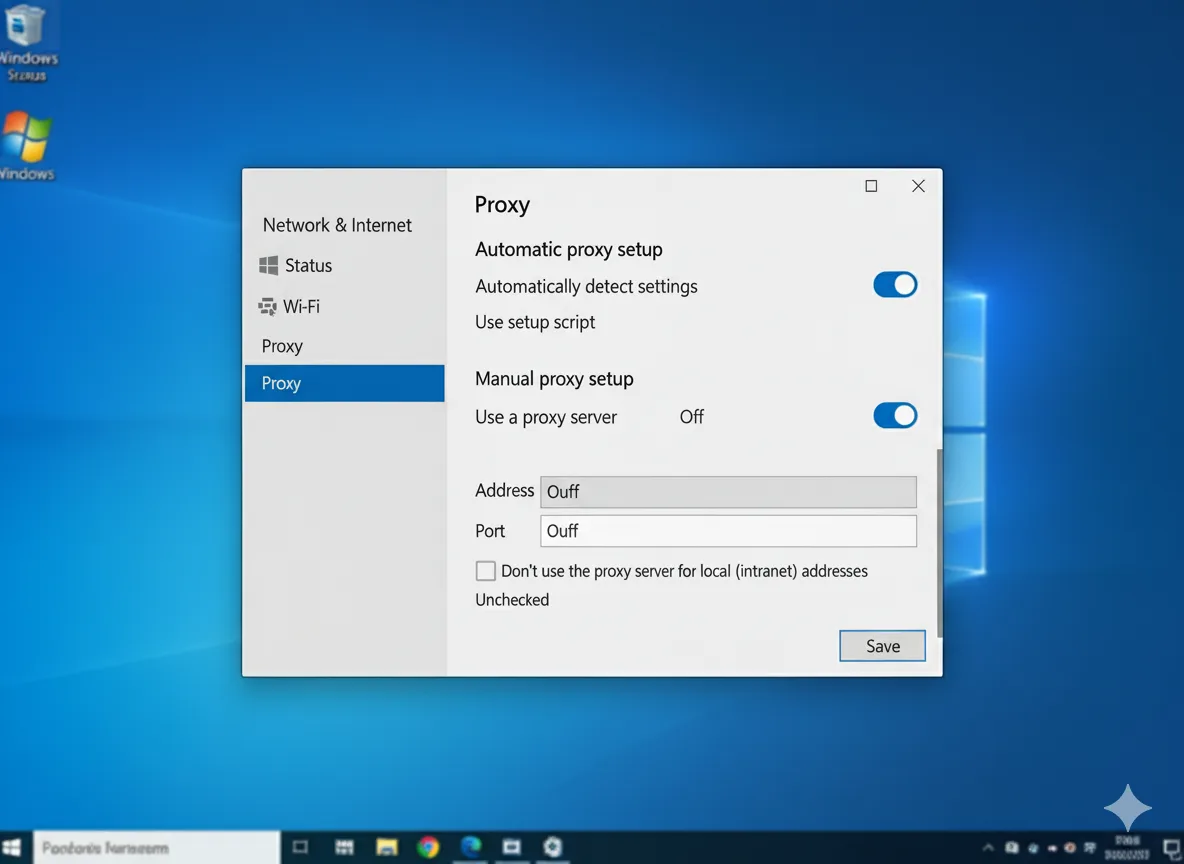Click the Wi-Fi icon in the sidebar
This screenshot has width=1184, height=864.
268,307
